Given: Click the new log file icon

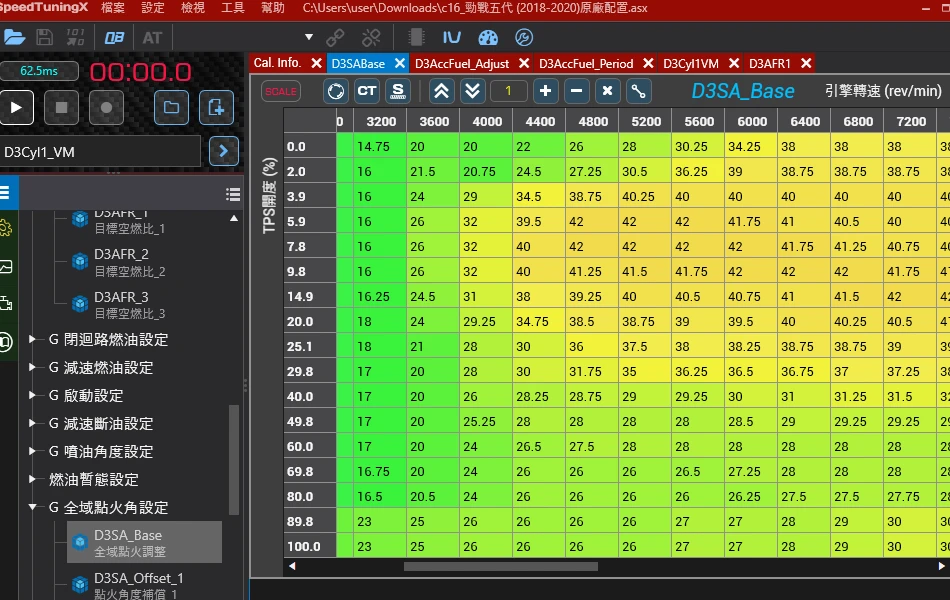Looking at the screenshot, I should coord(216,107).
